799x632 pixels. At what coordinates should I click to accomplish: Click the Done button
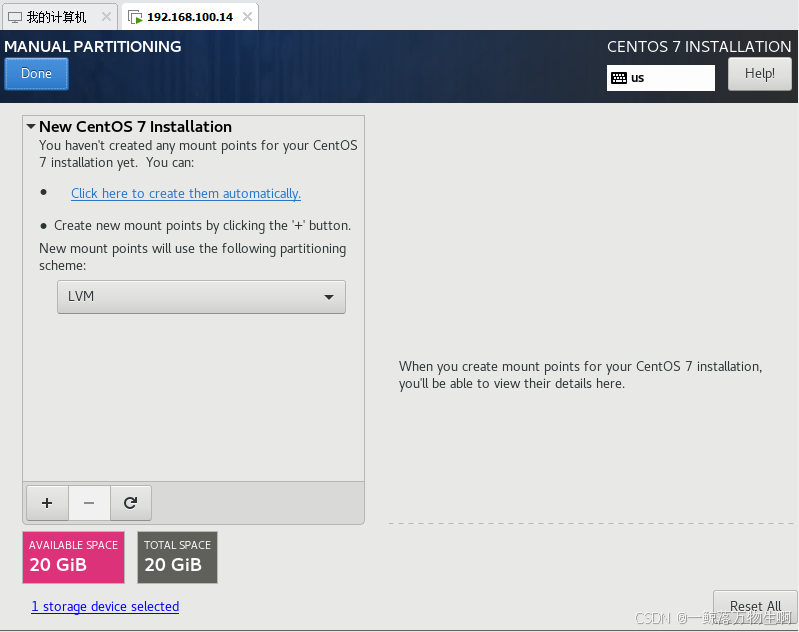point(36,74)
